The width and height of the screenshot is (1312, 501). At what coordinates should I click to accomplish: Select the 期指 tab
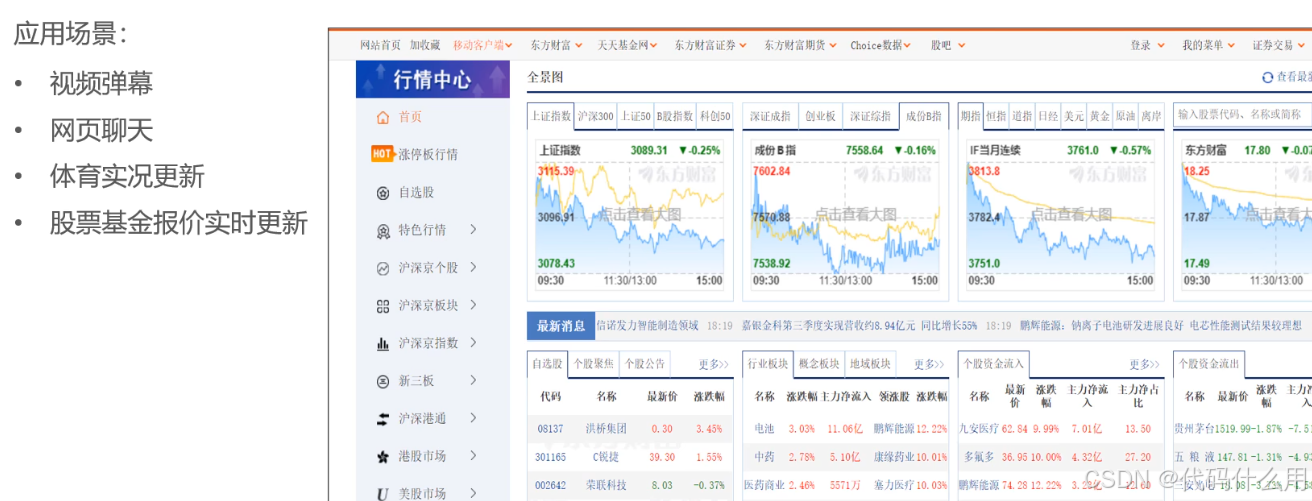point(971,116)
